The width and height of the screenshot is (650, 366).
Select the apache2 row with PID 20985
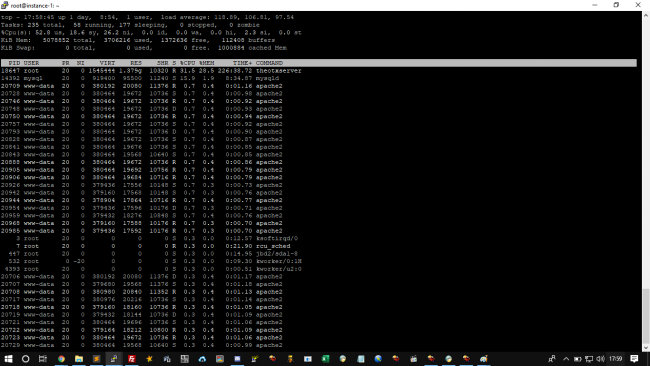point(141,231)
